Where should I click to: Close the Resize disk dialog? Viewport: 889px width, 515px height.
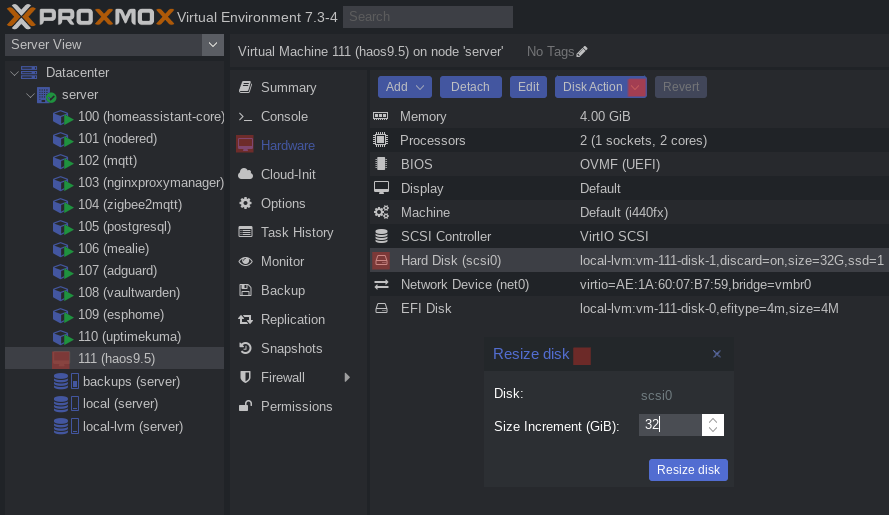(x=717, y=354)
